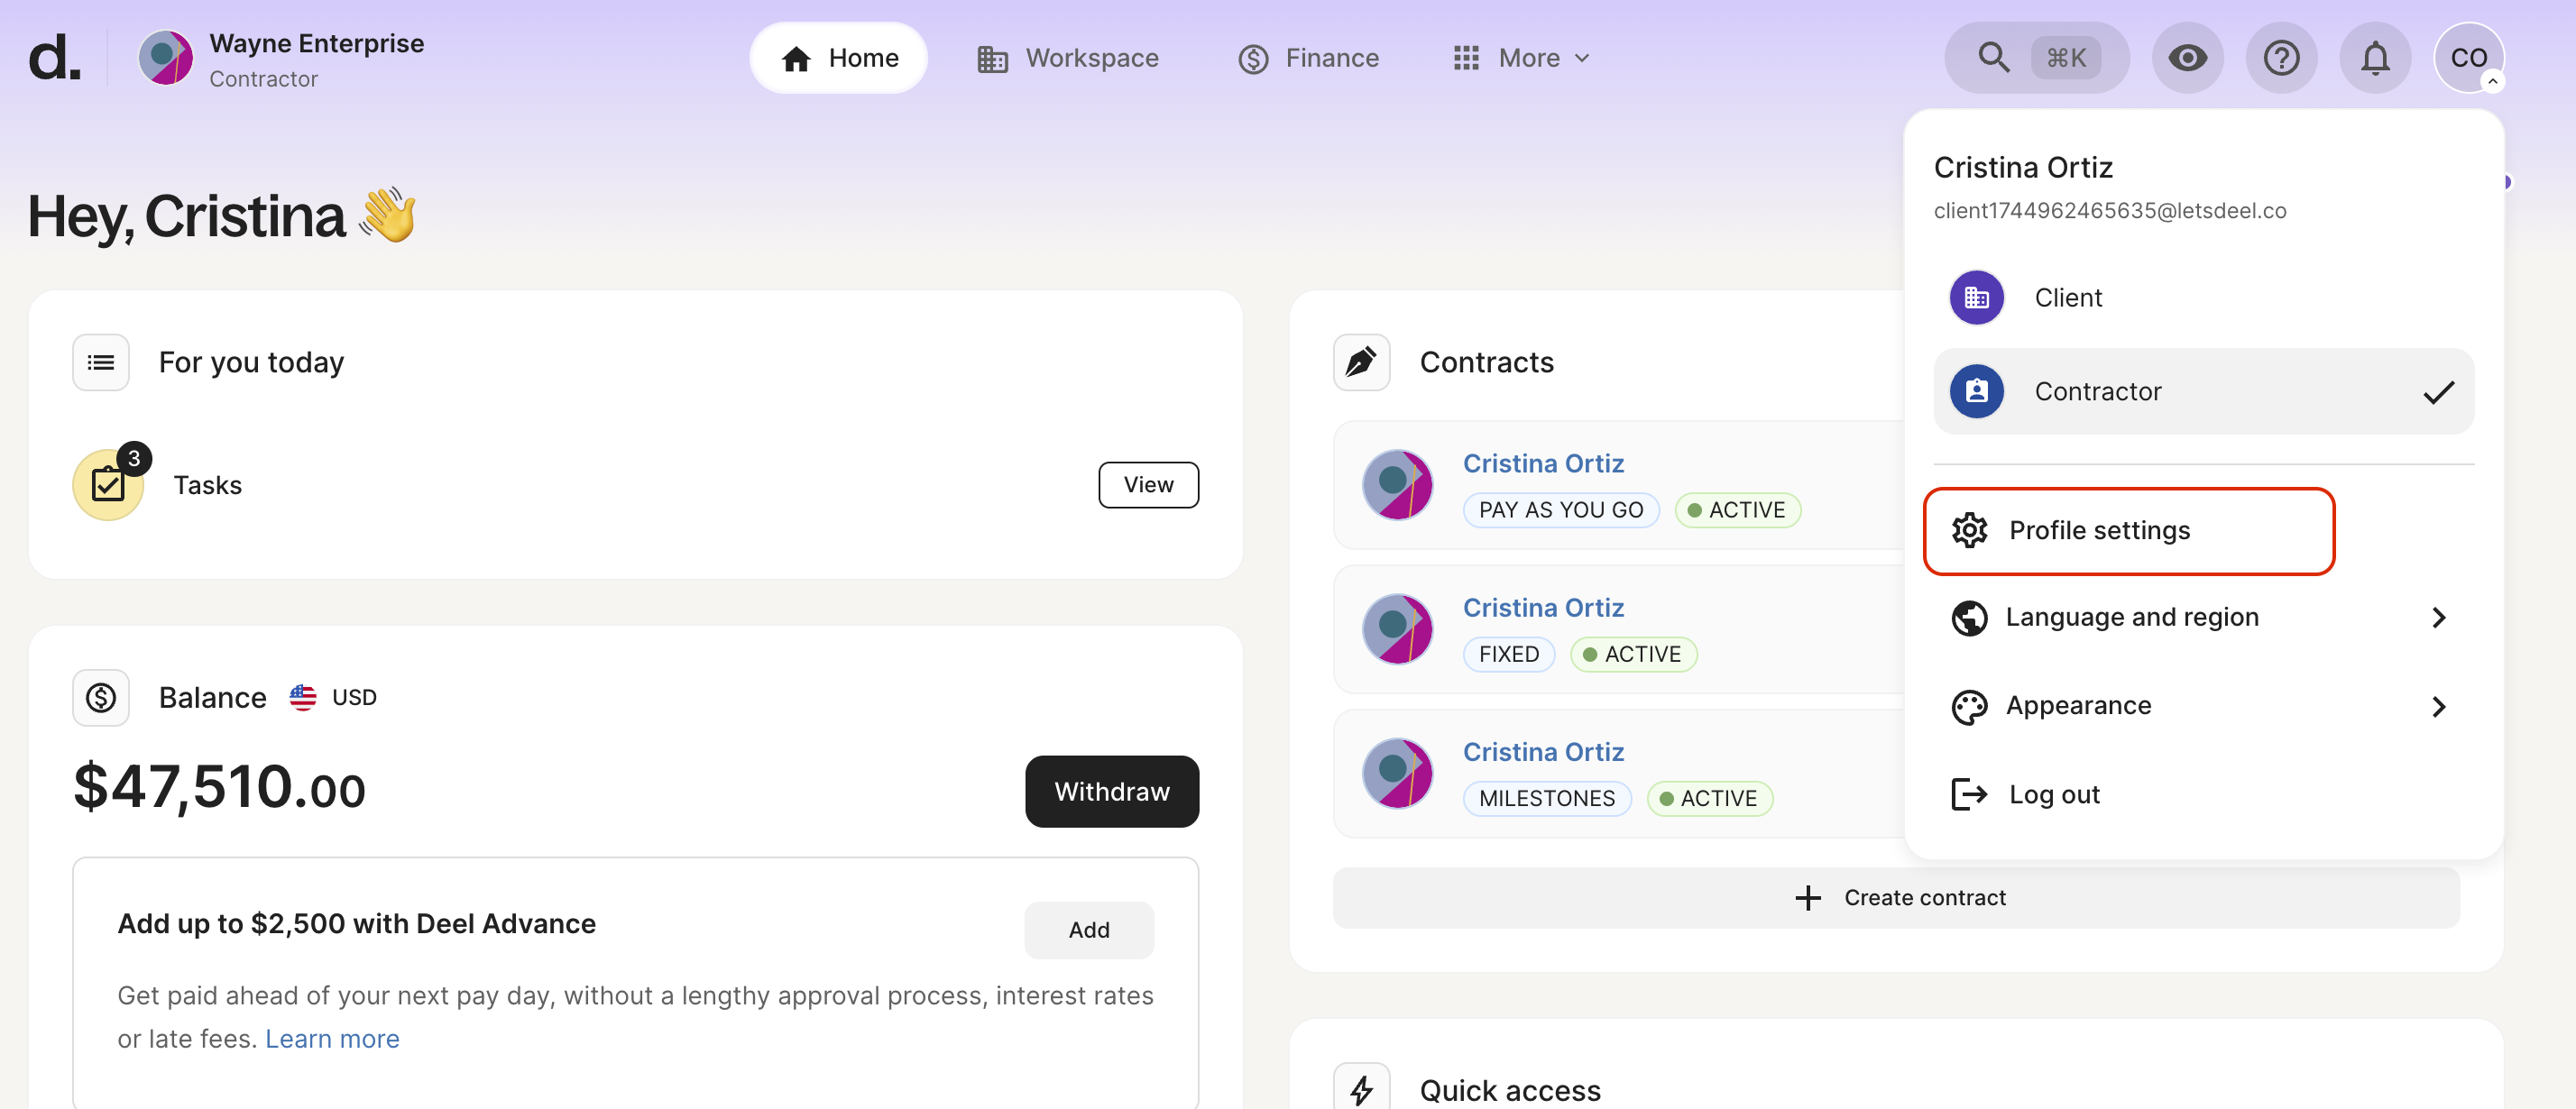Click the Quick access lightning icon
This screenshot has width=2576, height=1109.
[x=1360, y=1089]
